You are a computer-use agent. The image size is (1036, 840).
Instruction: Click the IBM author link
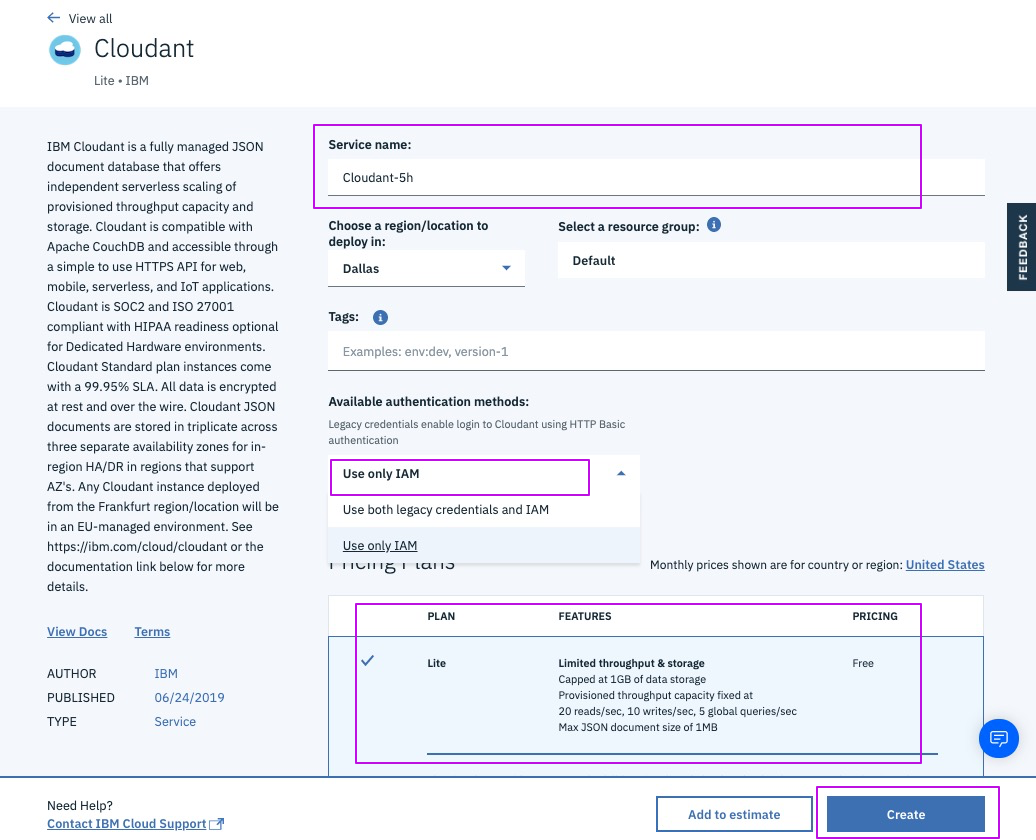[x=166, y=673]
